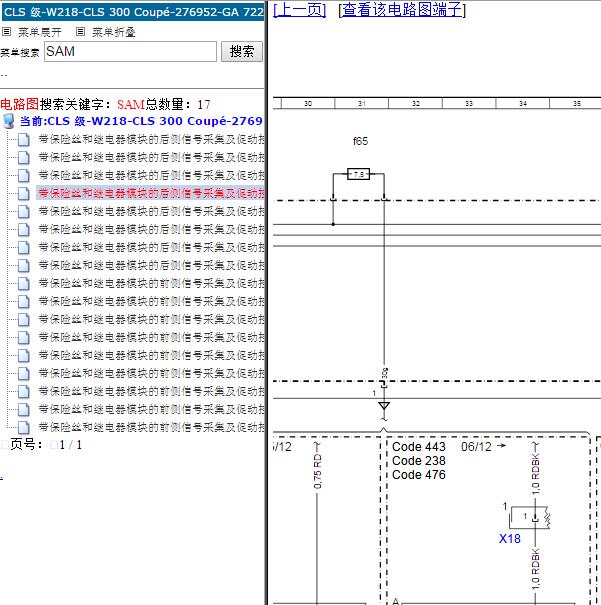Click the document icon of the highlighted red entry

point(24,193)
